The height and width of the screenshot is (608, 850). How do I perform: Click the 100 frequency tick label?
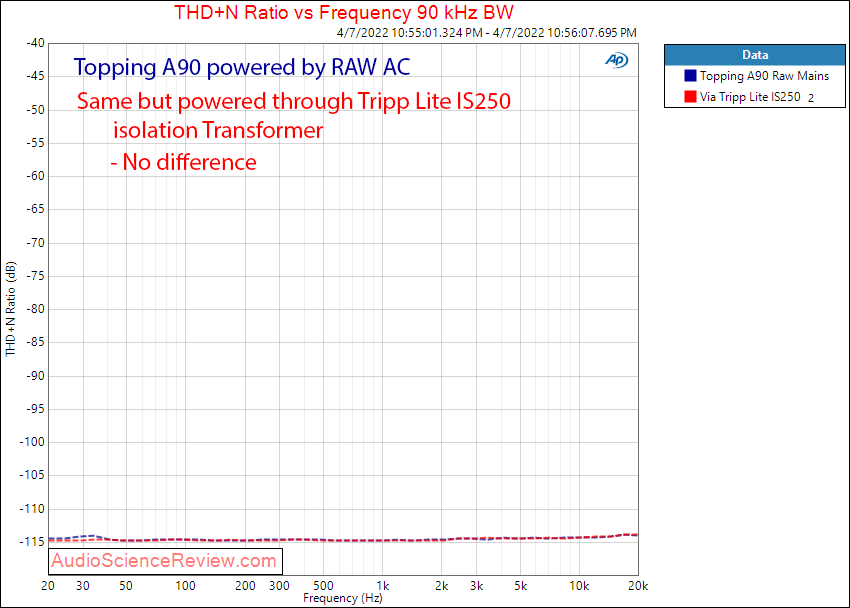click(x=185, y=586)
